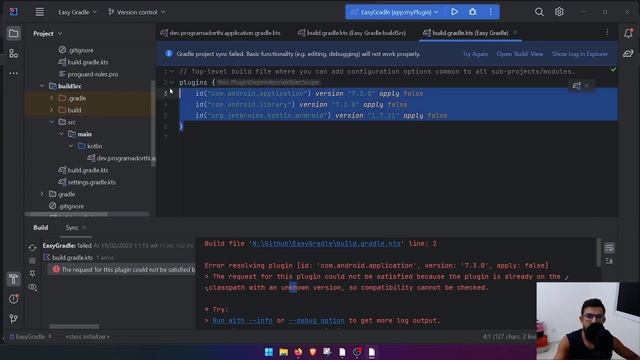Screen dimensions: 640x360
Task: Click the red error icon in build tree
Action: [56, 269]
